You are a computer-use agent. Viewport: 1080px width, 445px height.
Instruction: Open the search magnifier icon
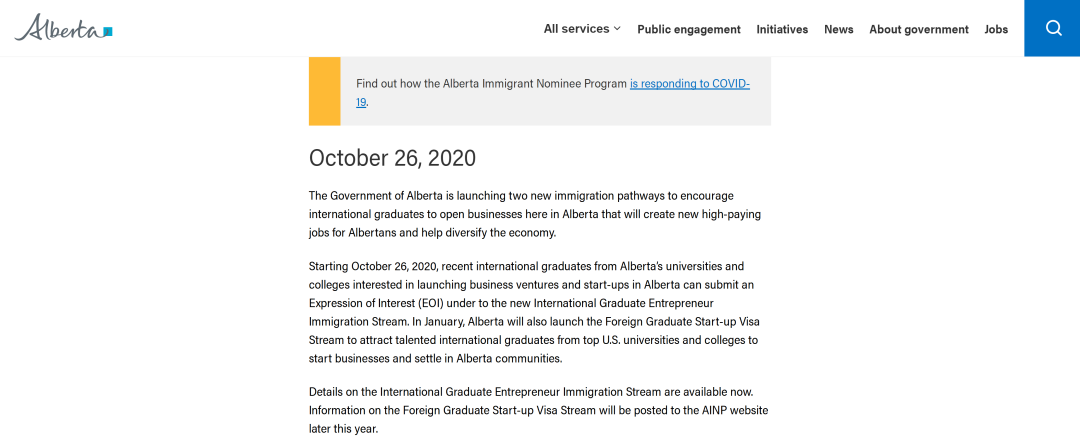1053,28
